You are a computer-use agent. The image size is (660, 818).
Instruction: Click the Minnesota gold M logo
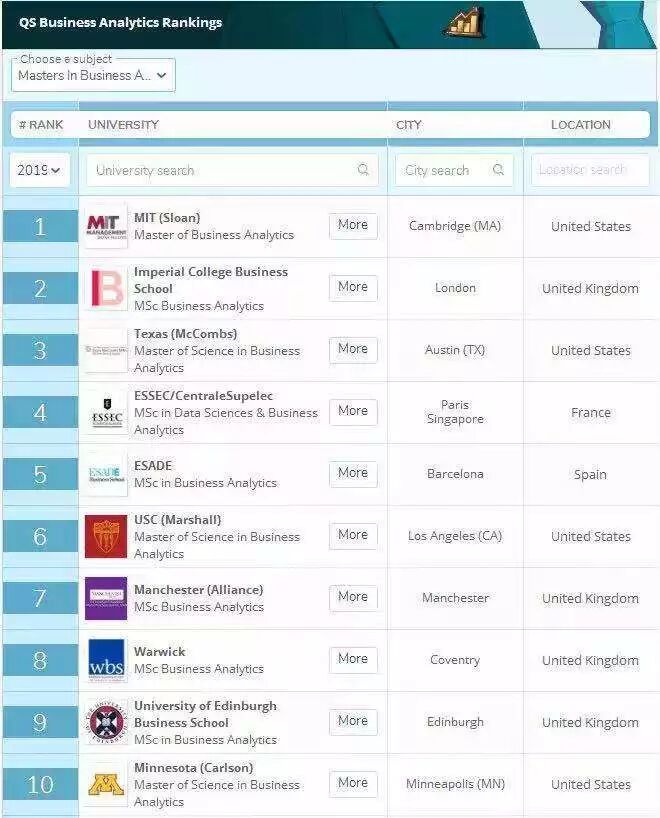pos(106,785)
